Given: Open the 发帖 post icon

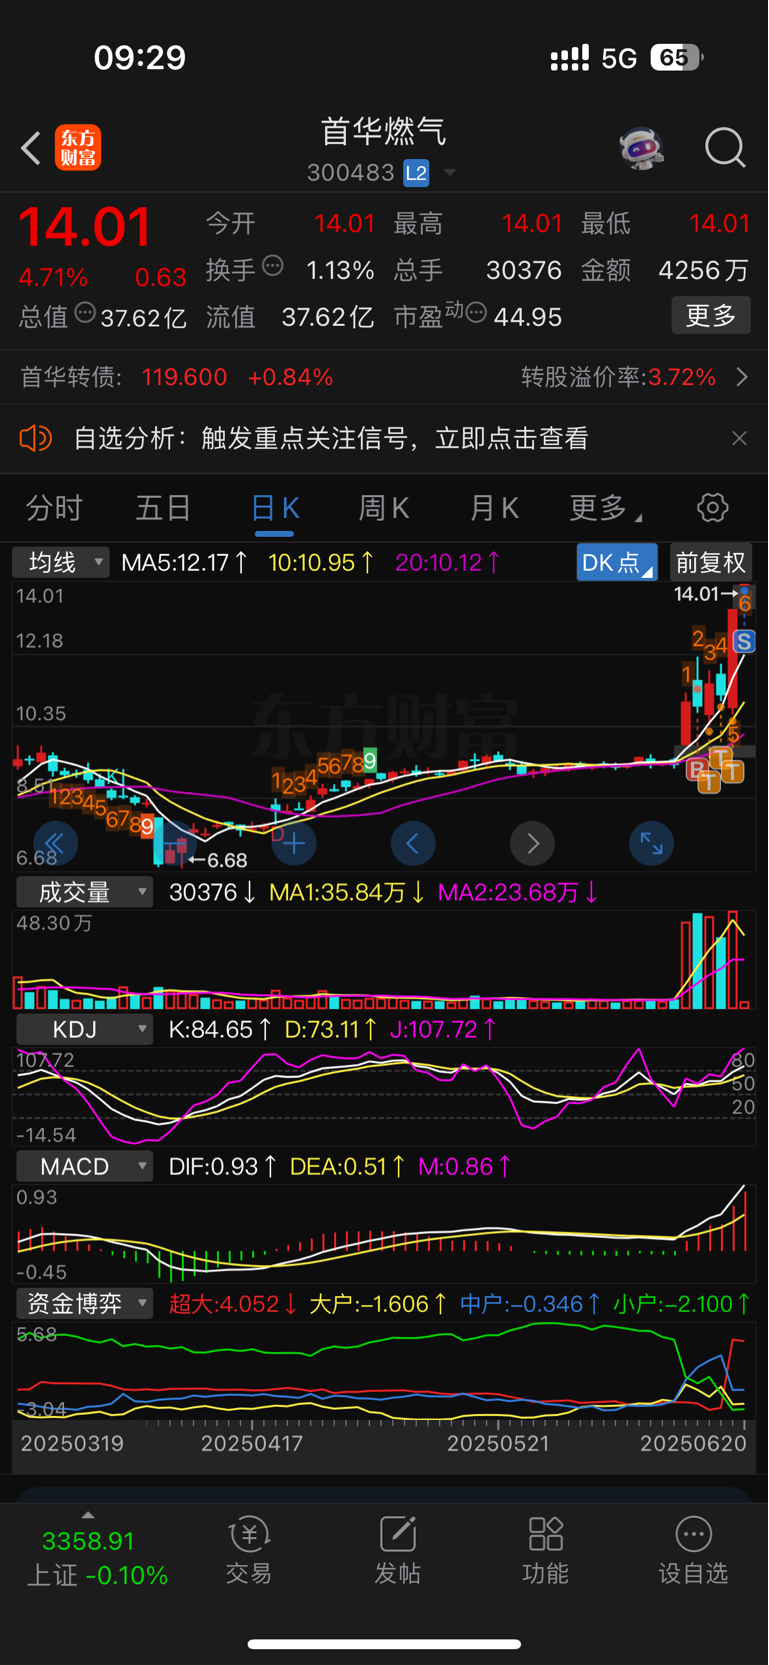Looking at the screenshot, I should (397, 1550).
